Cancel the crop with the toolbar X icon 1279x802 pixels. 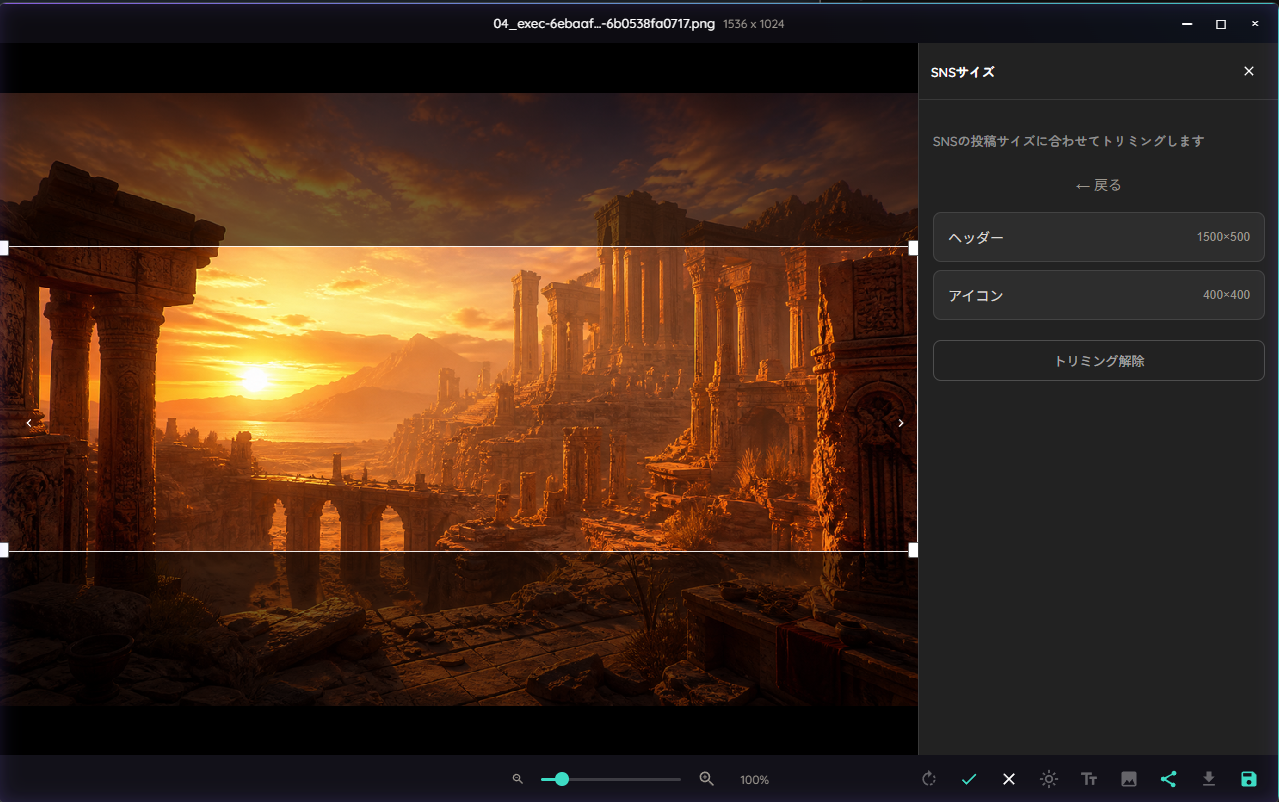point(1009,779)
